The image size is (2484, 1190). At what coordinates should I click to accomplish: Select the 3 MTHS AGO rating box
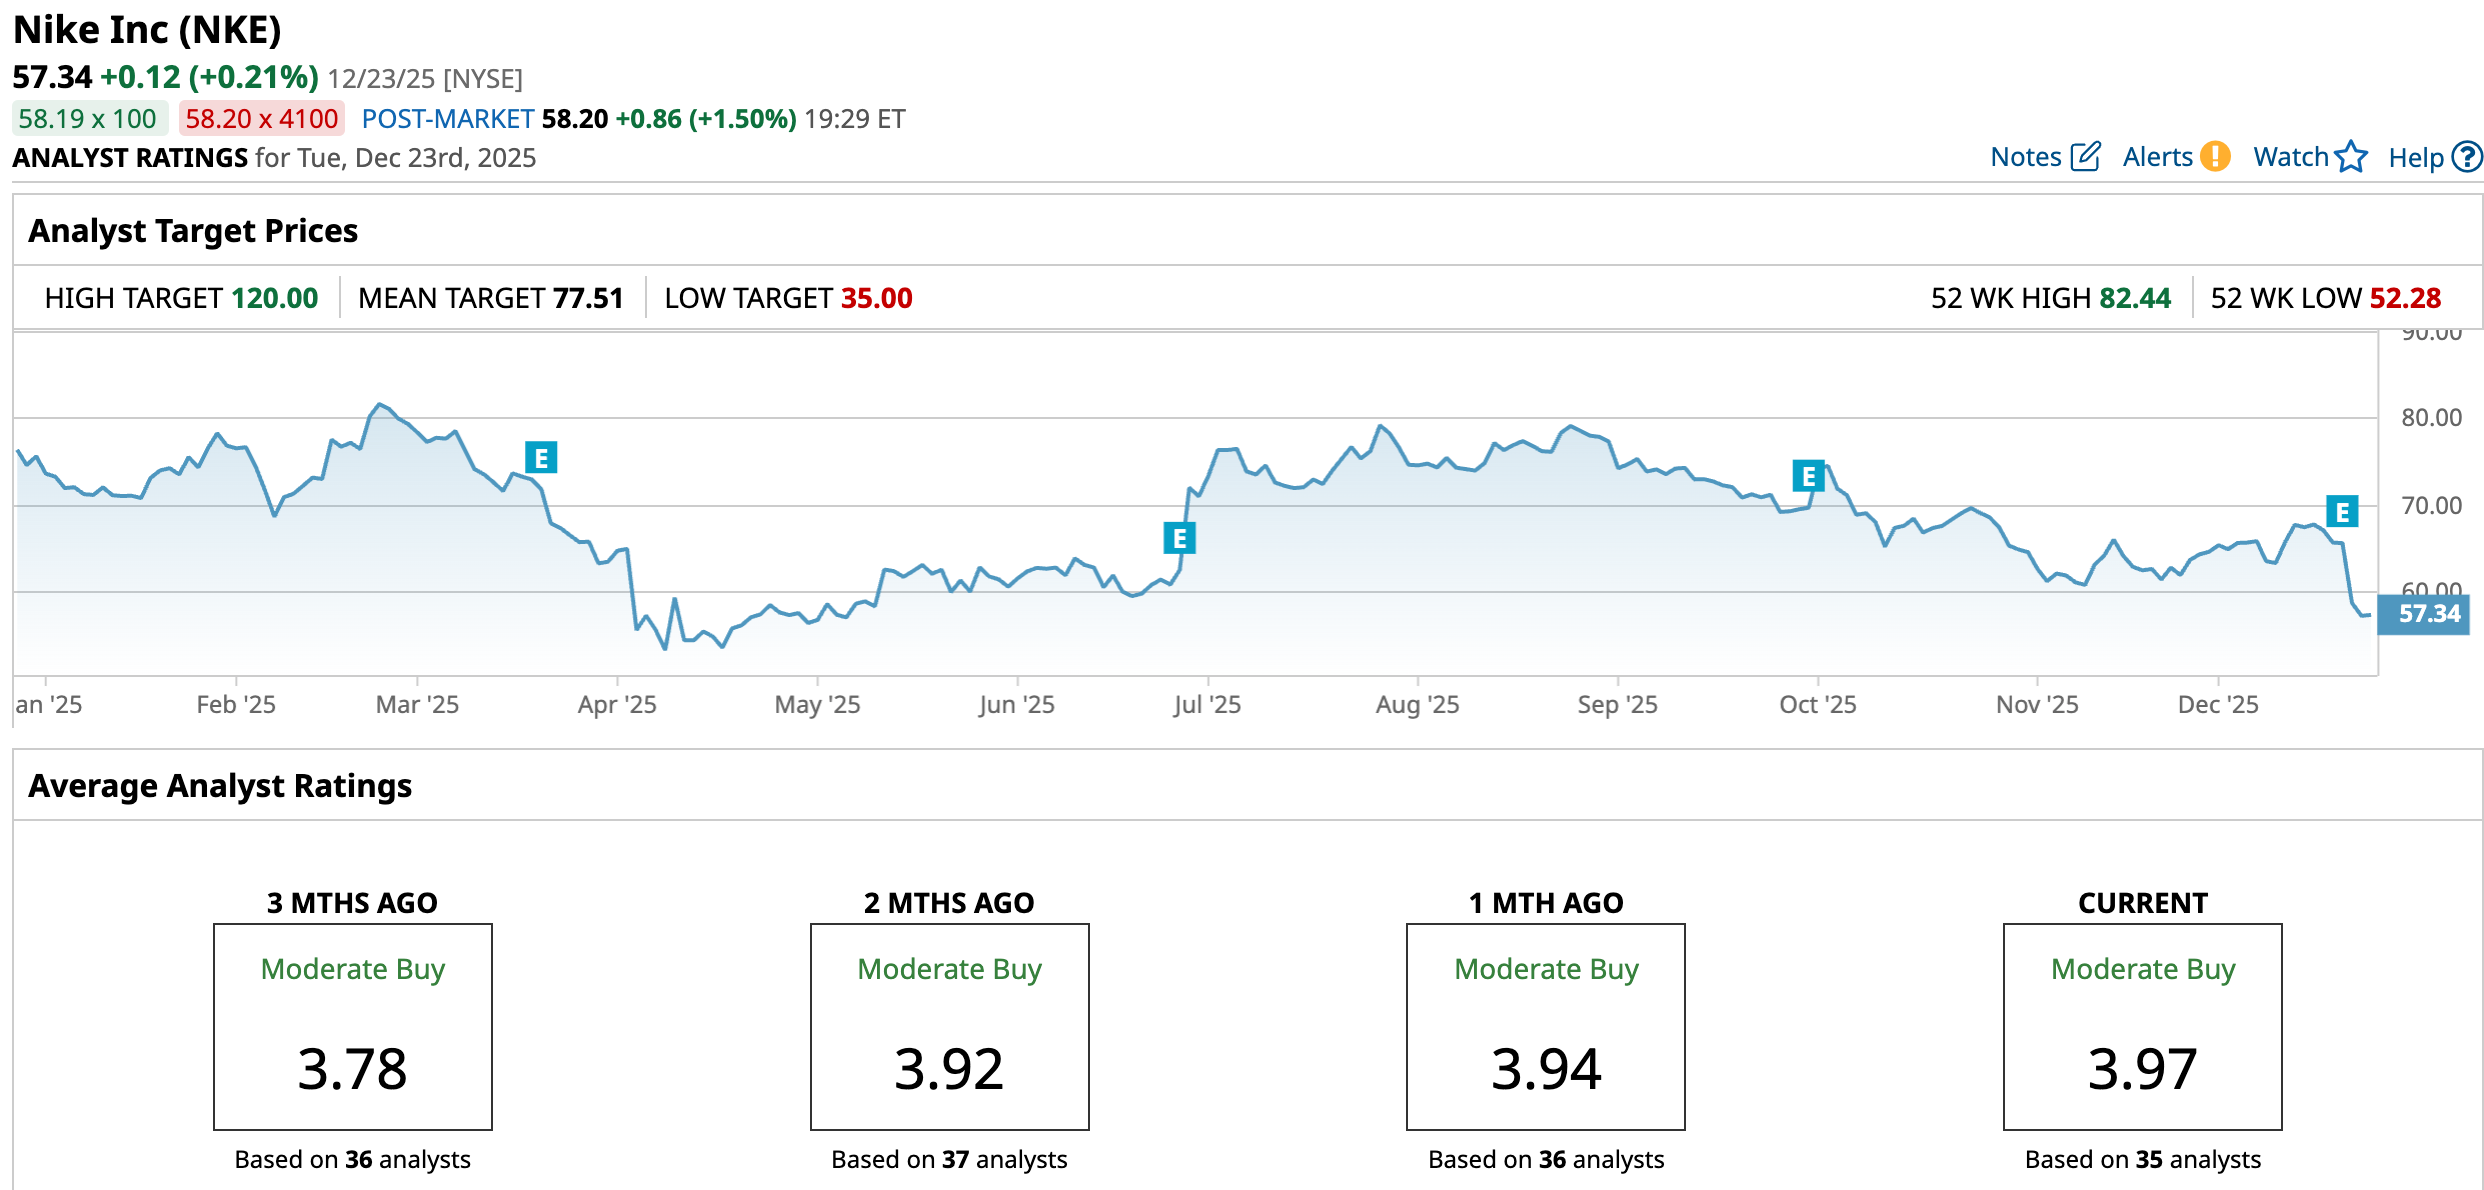[352, 1026]
